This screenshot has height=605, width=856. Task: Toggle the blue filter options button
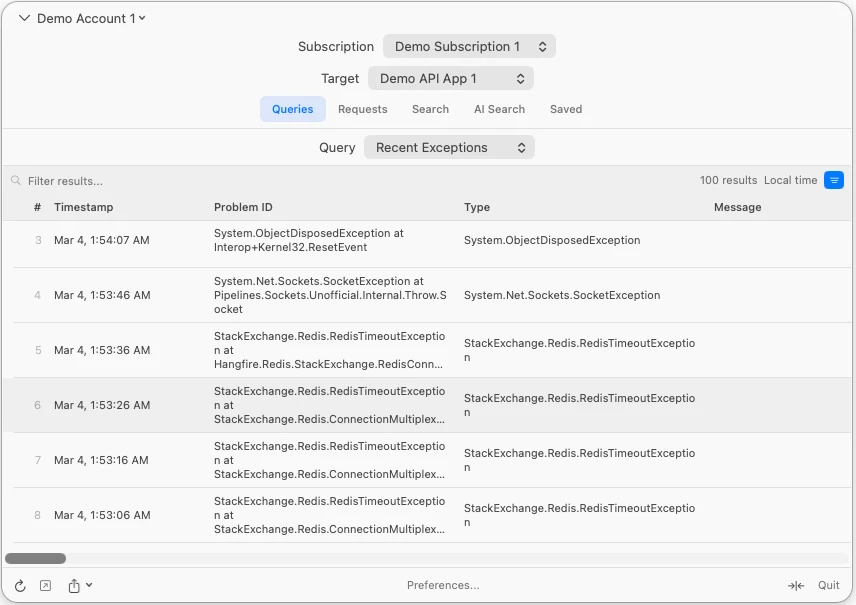click(833, 181)
